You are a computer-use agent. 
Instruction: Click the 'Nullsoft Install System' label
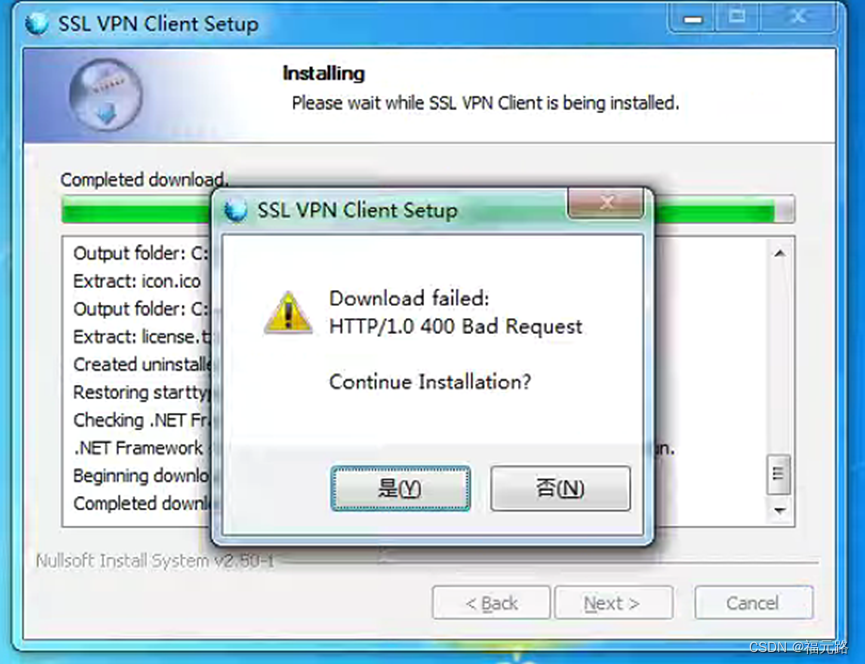click(x=155, y=561)
